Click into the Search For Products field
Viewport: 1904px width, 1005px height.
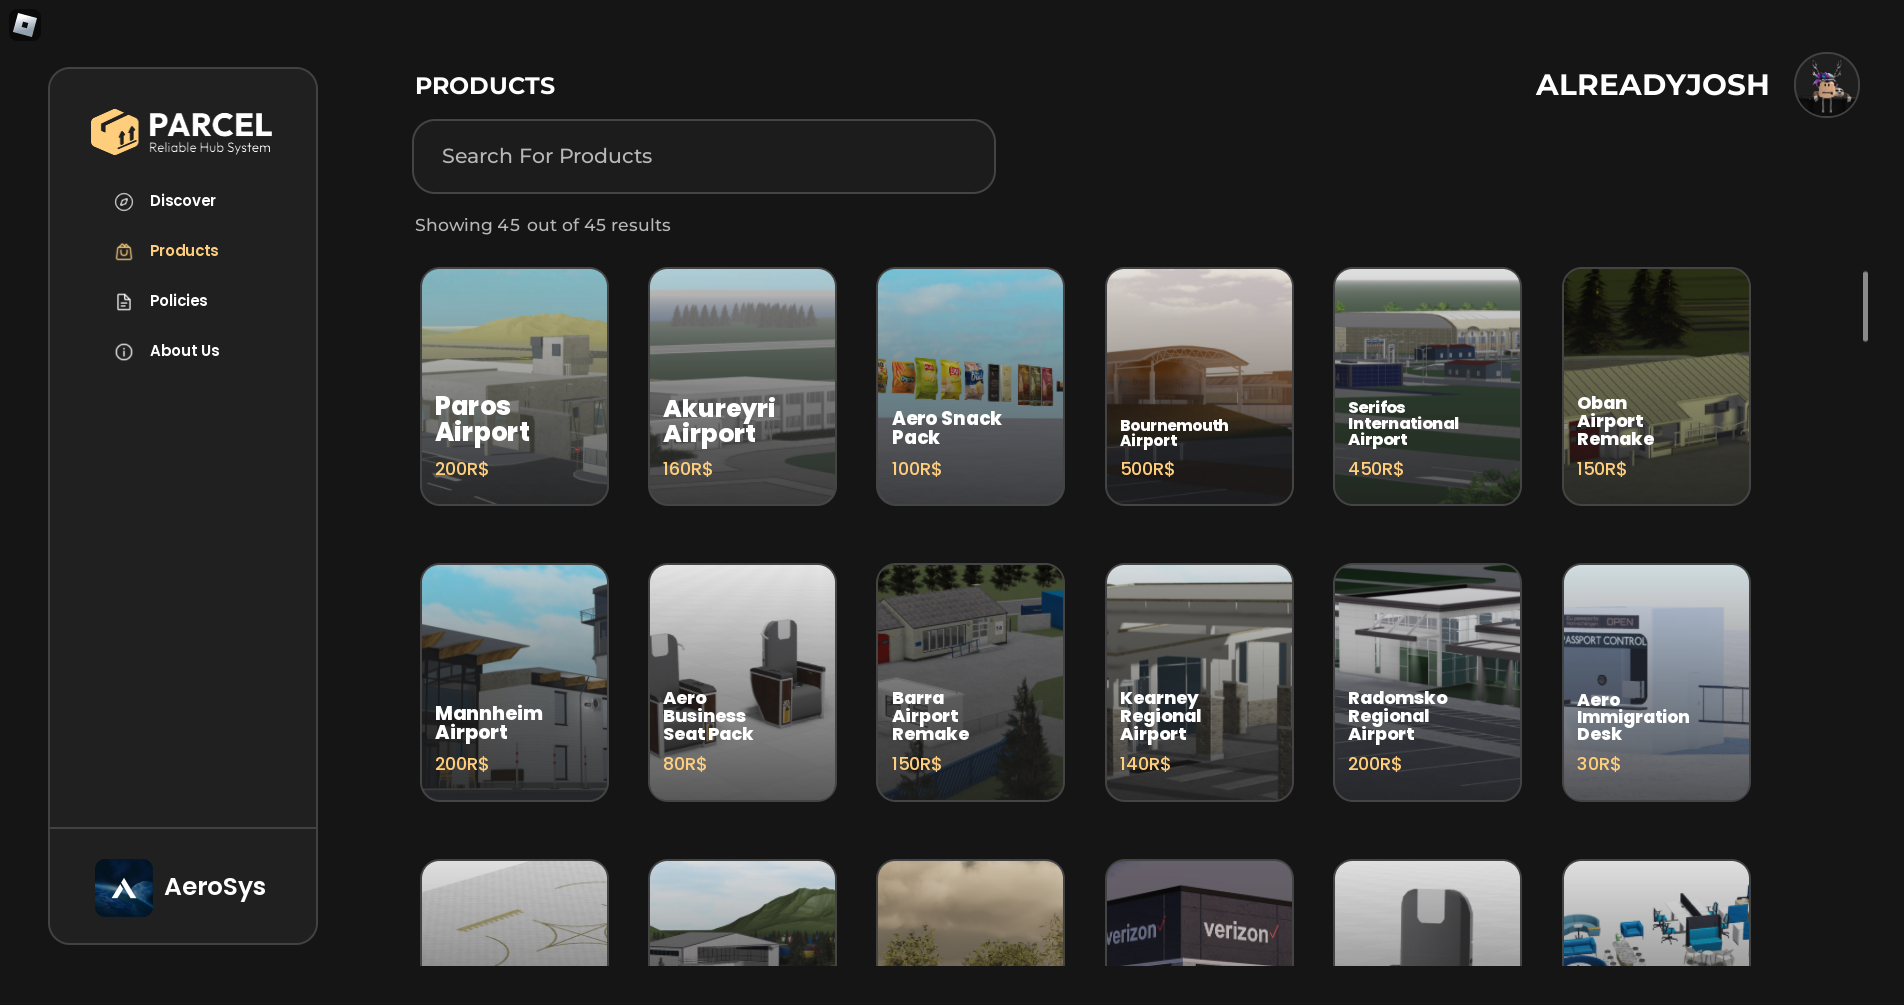[x=704, y=156]
